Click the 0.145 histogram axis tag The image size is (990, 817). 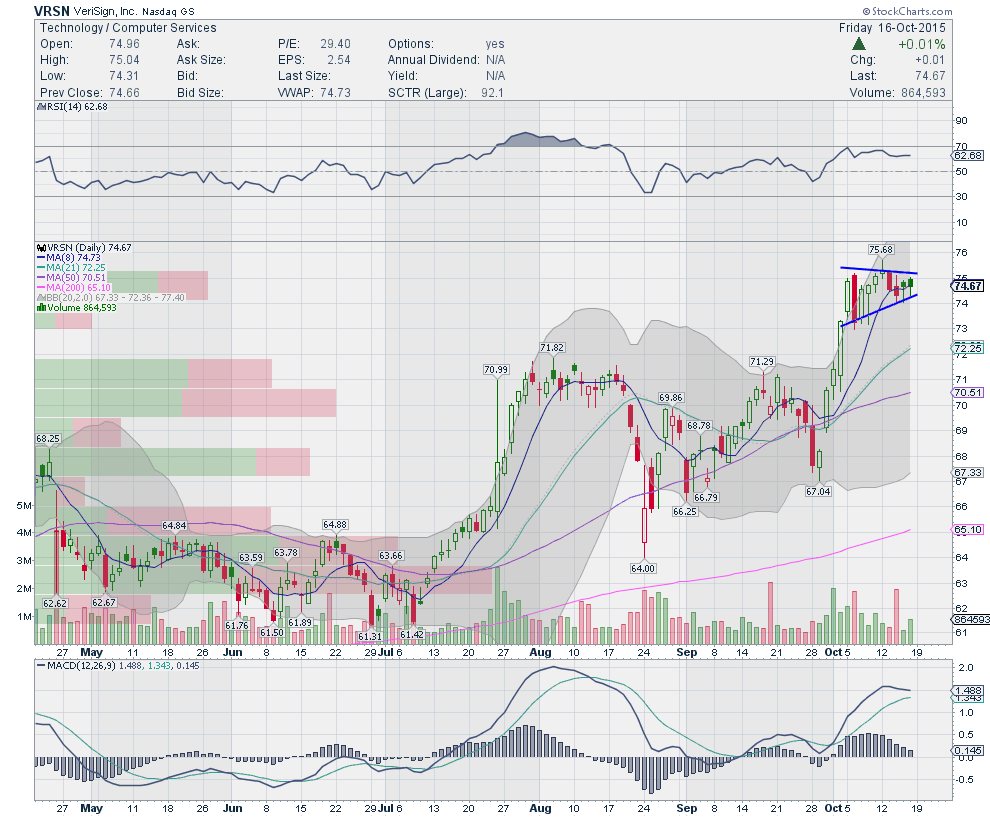point(968,751)
